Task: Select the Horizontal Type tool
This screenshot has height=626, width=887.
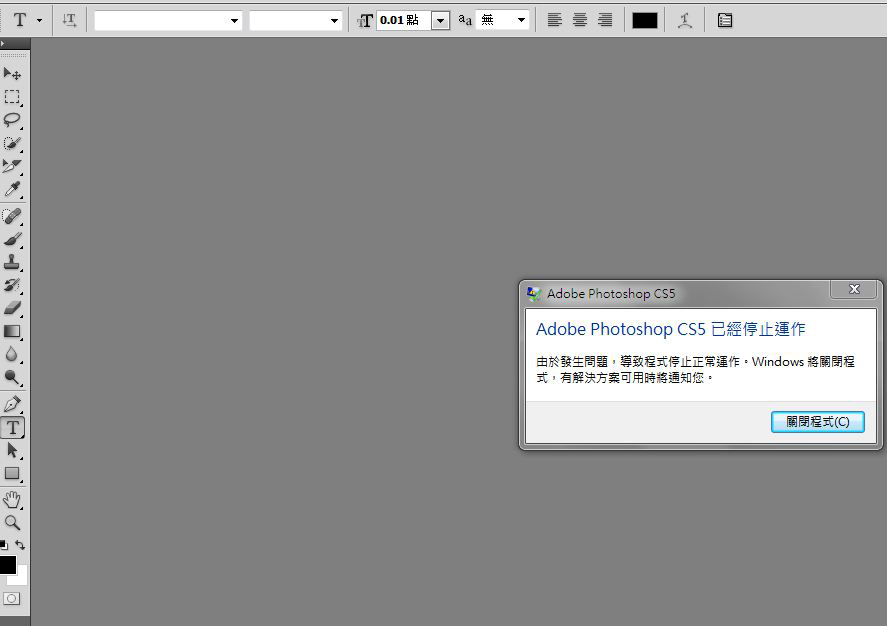Action: [12, 428]
